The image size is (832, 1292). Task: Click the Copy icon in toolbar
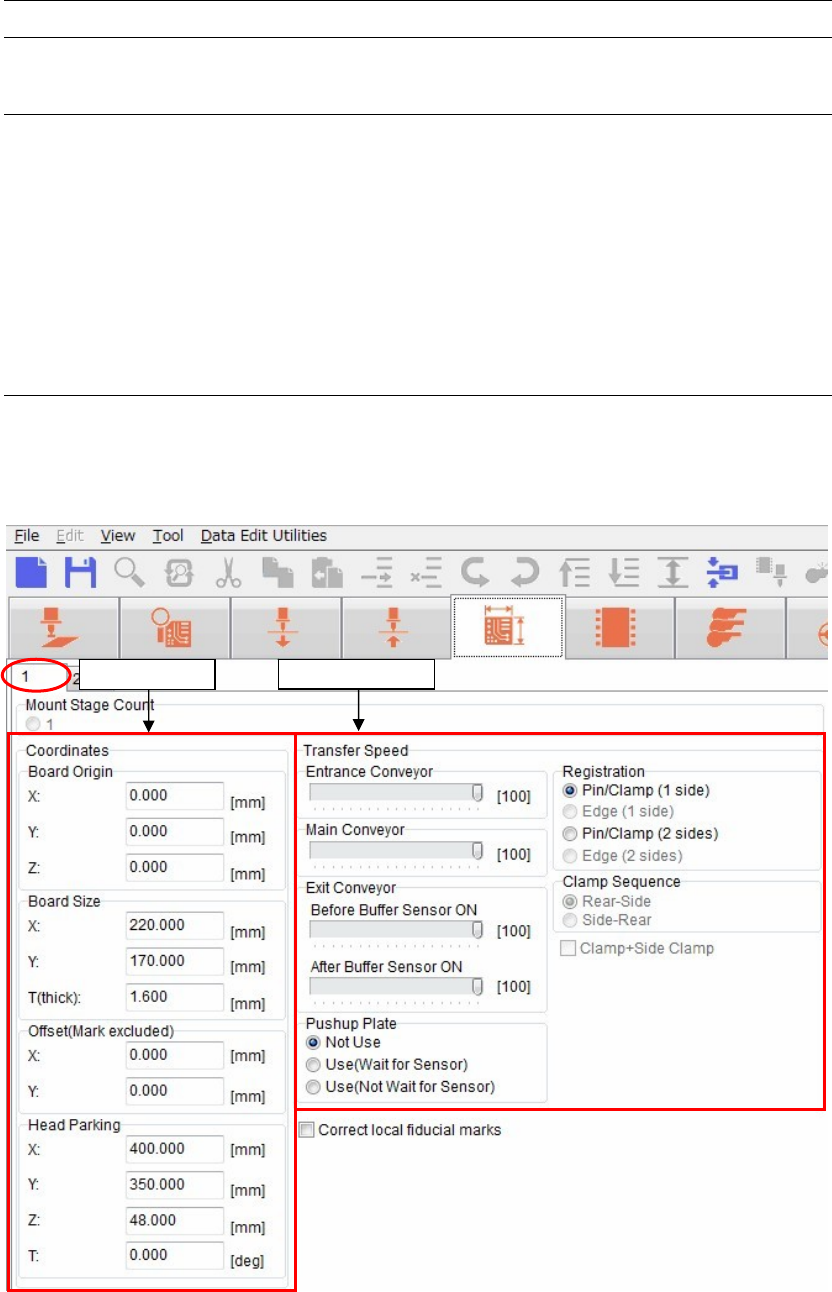278,573
